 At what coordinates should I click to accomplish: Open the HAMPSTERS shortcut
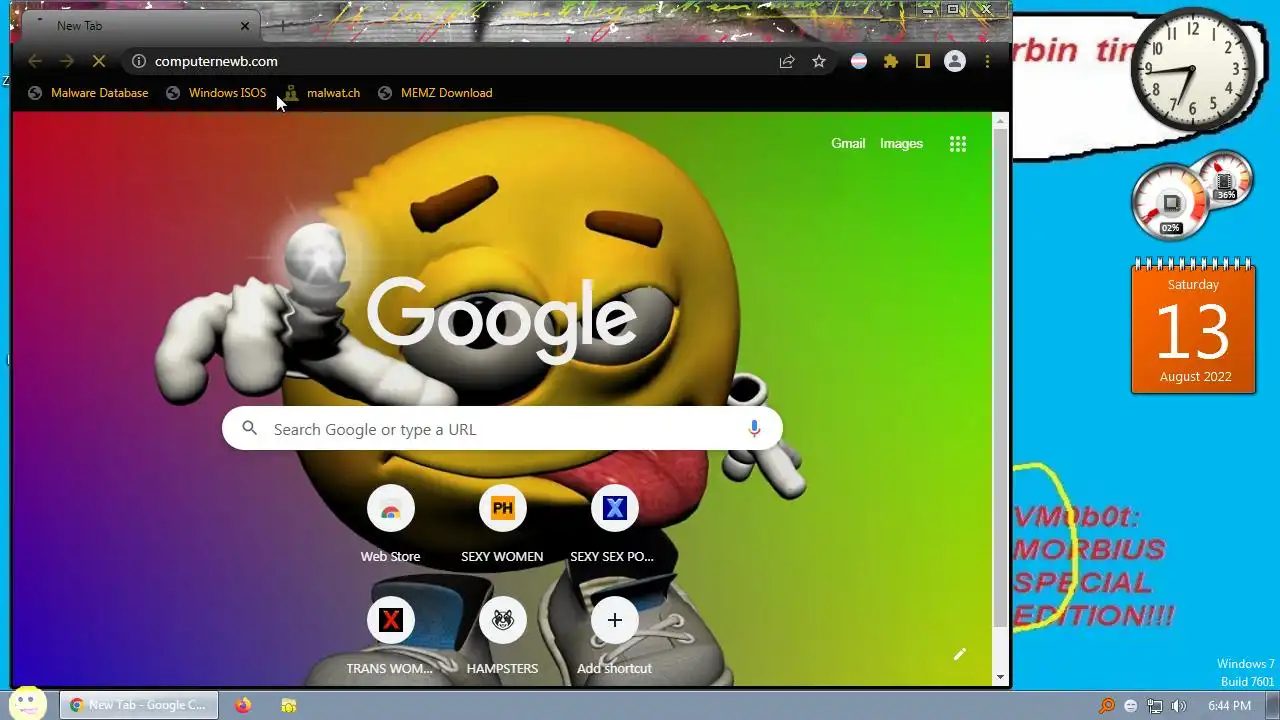click(x=502, y=636)
